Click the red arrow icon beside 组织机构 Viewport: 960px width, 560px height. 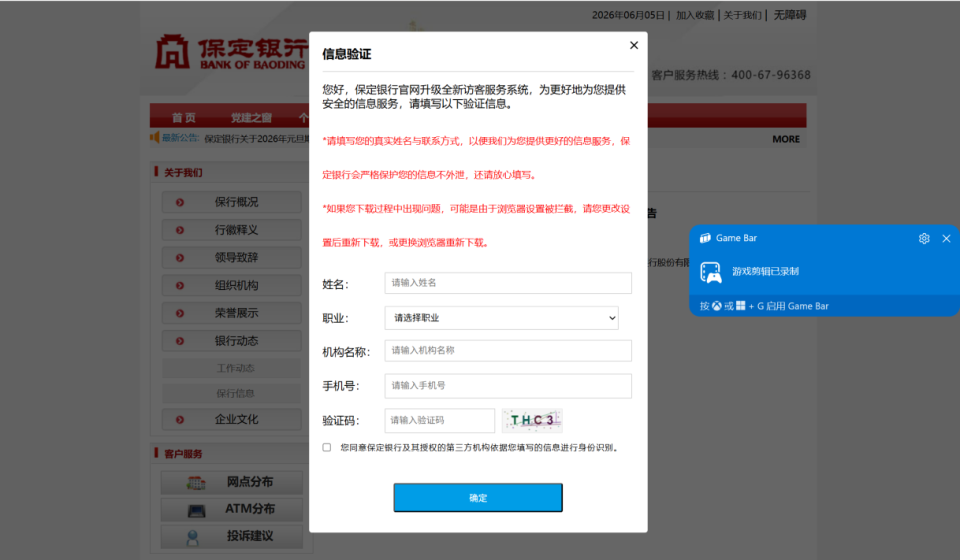click(180, 285)
